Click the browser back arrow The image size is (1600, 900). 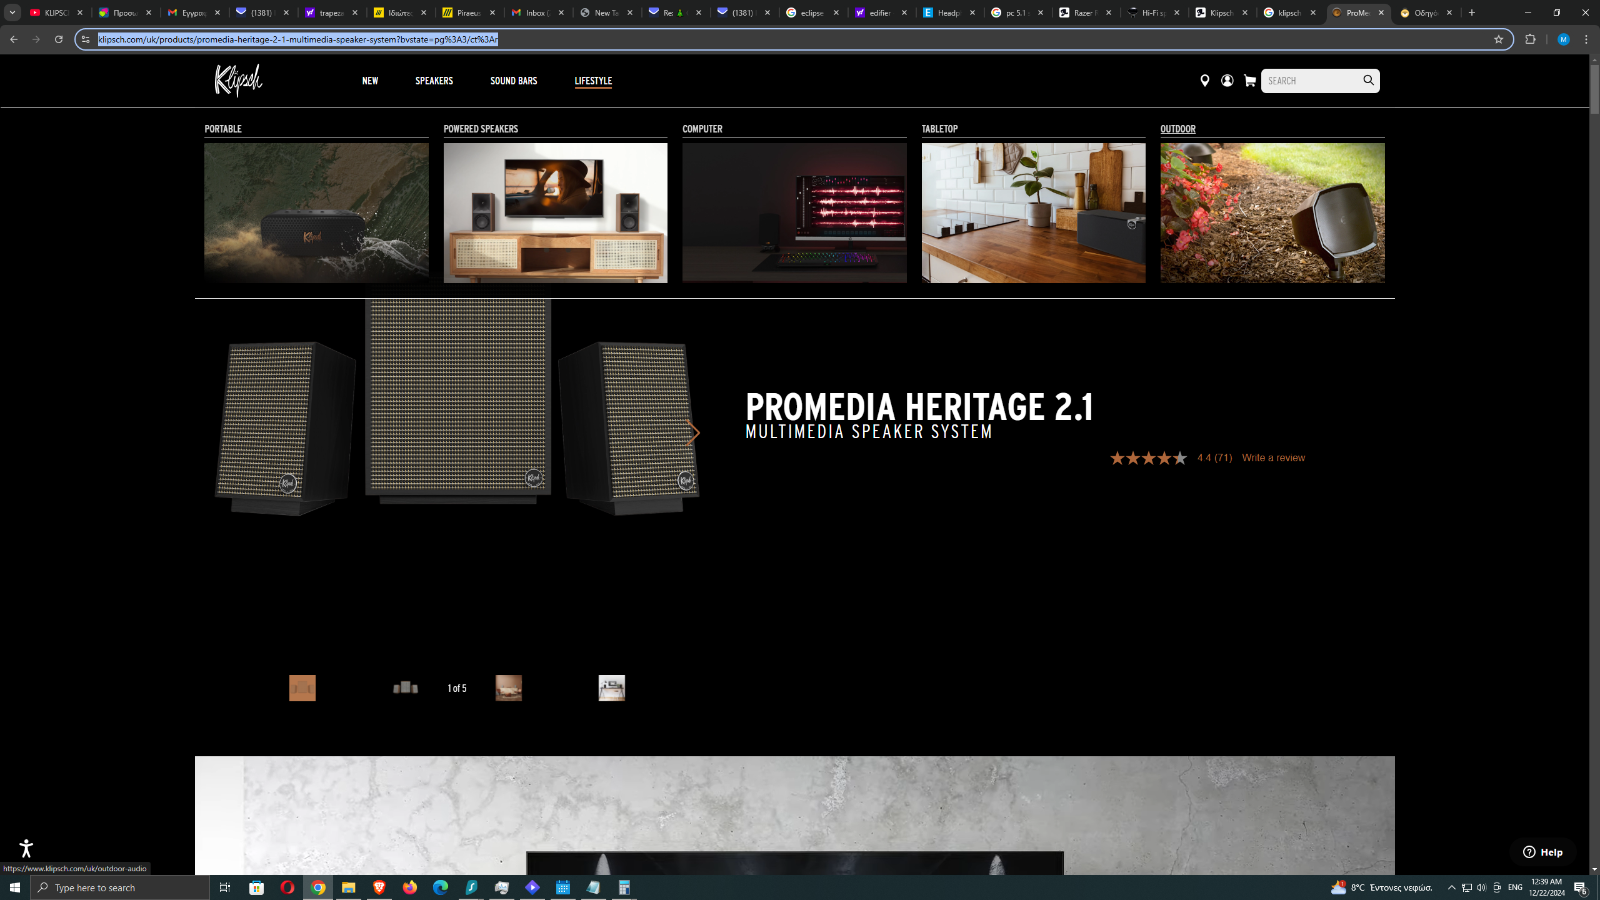[x=14, y=39]
